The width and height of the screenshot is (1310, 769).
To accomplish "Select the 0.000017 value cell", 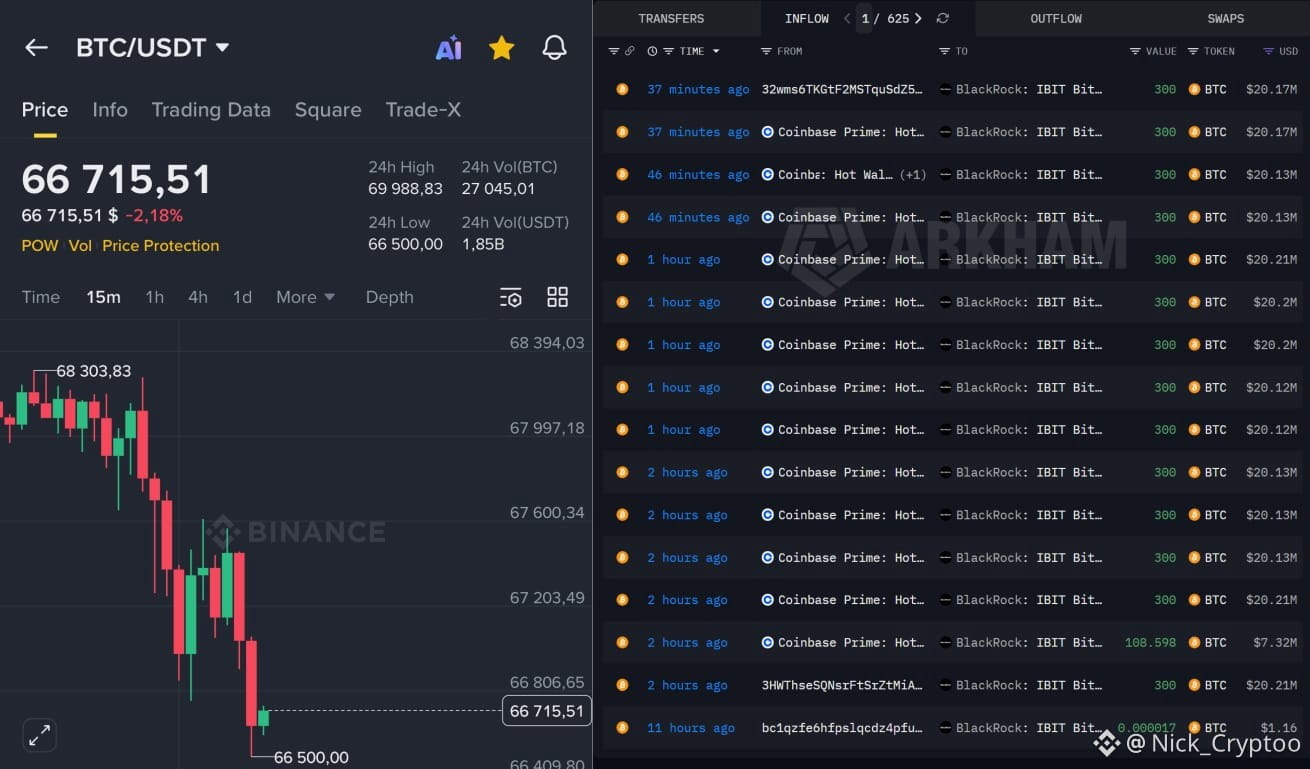I will [1147, 728].
